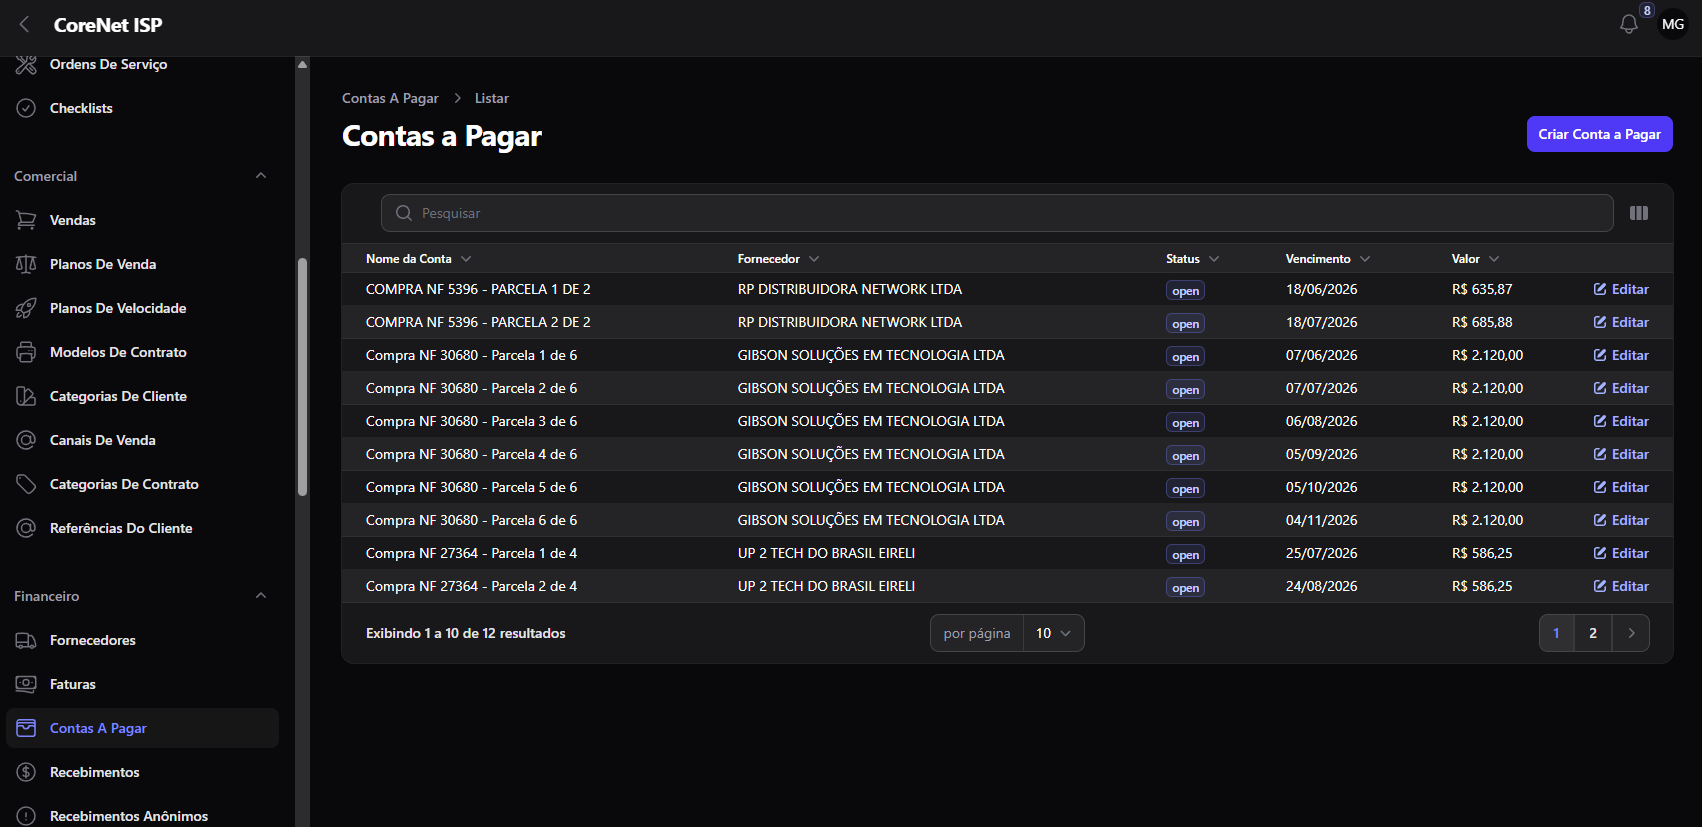1702x827 pixels.
Task: Collapse the Comercial sidebar section
Action: coord(261,176)
